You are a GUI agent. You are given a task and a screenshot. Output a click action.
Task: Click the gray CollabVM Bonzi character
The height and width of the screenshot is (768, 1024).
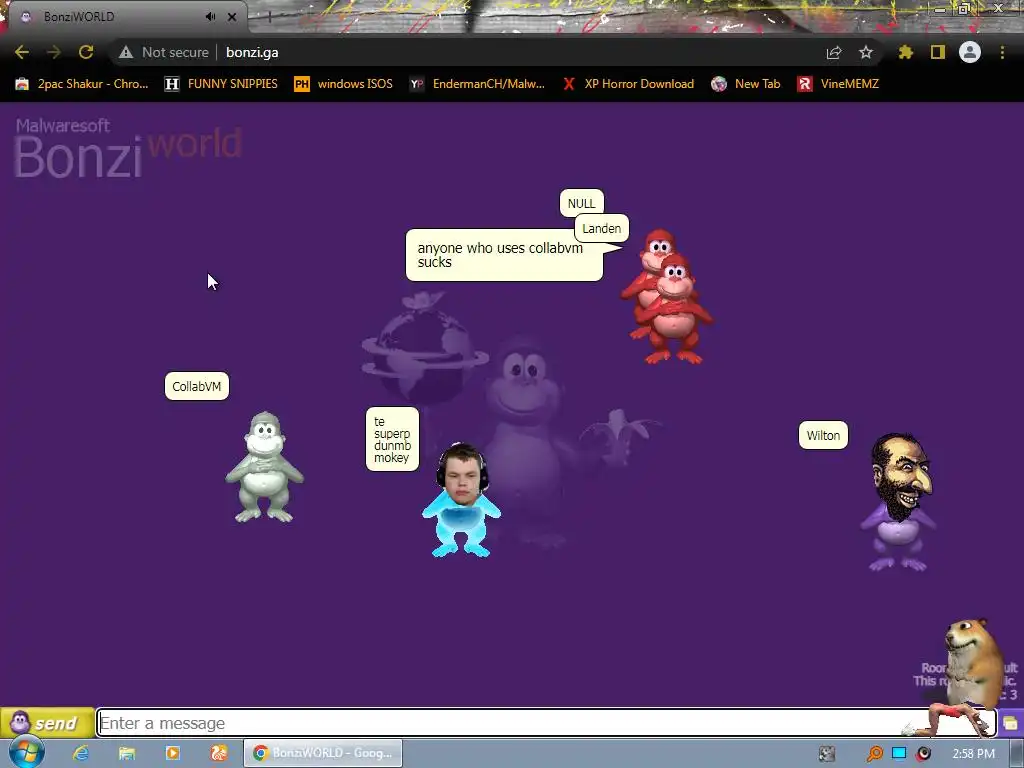point(264,467)
